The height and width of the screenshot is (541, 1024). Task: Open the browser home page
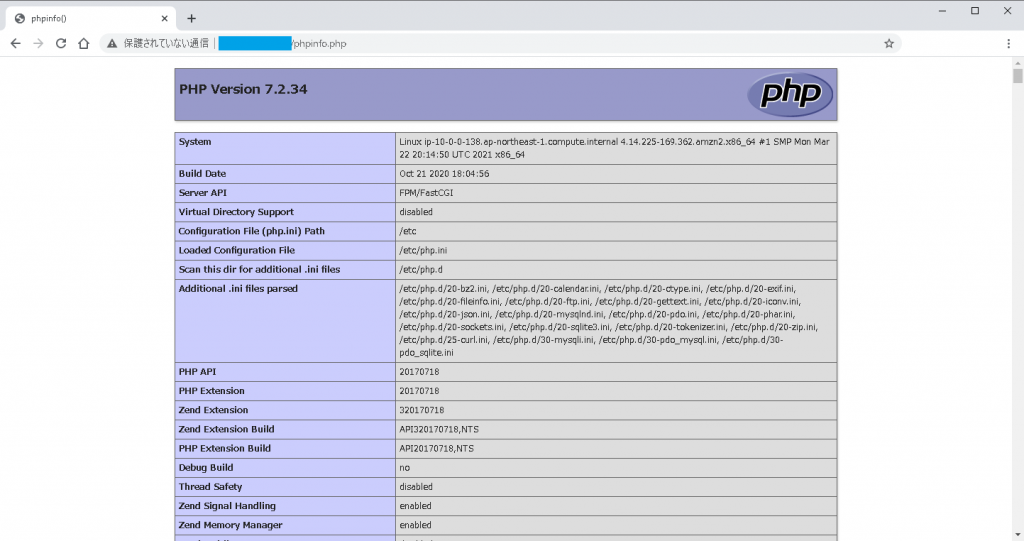tap(84, 44)
